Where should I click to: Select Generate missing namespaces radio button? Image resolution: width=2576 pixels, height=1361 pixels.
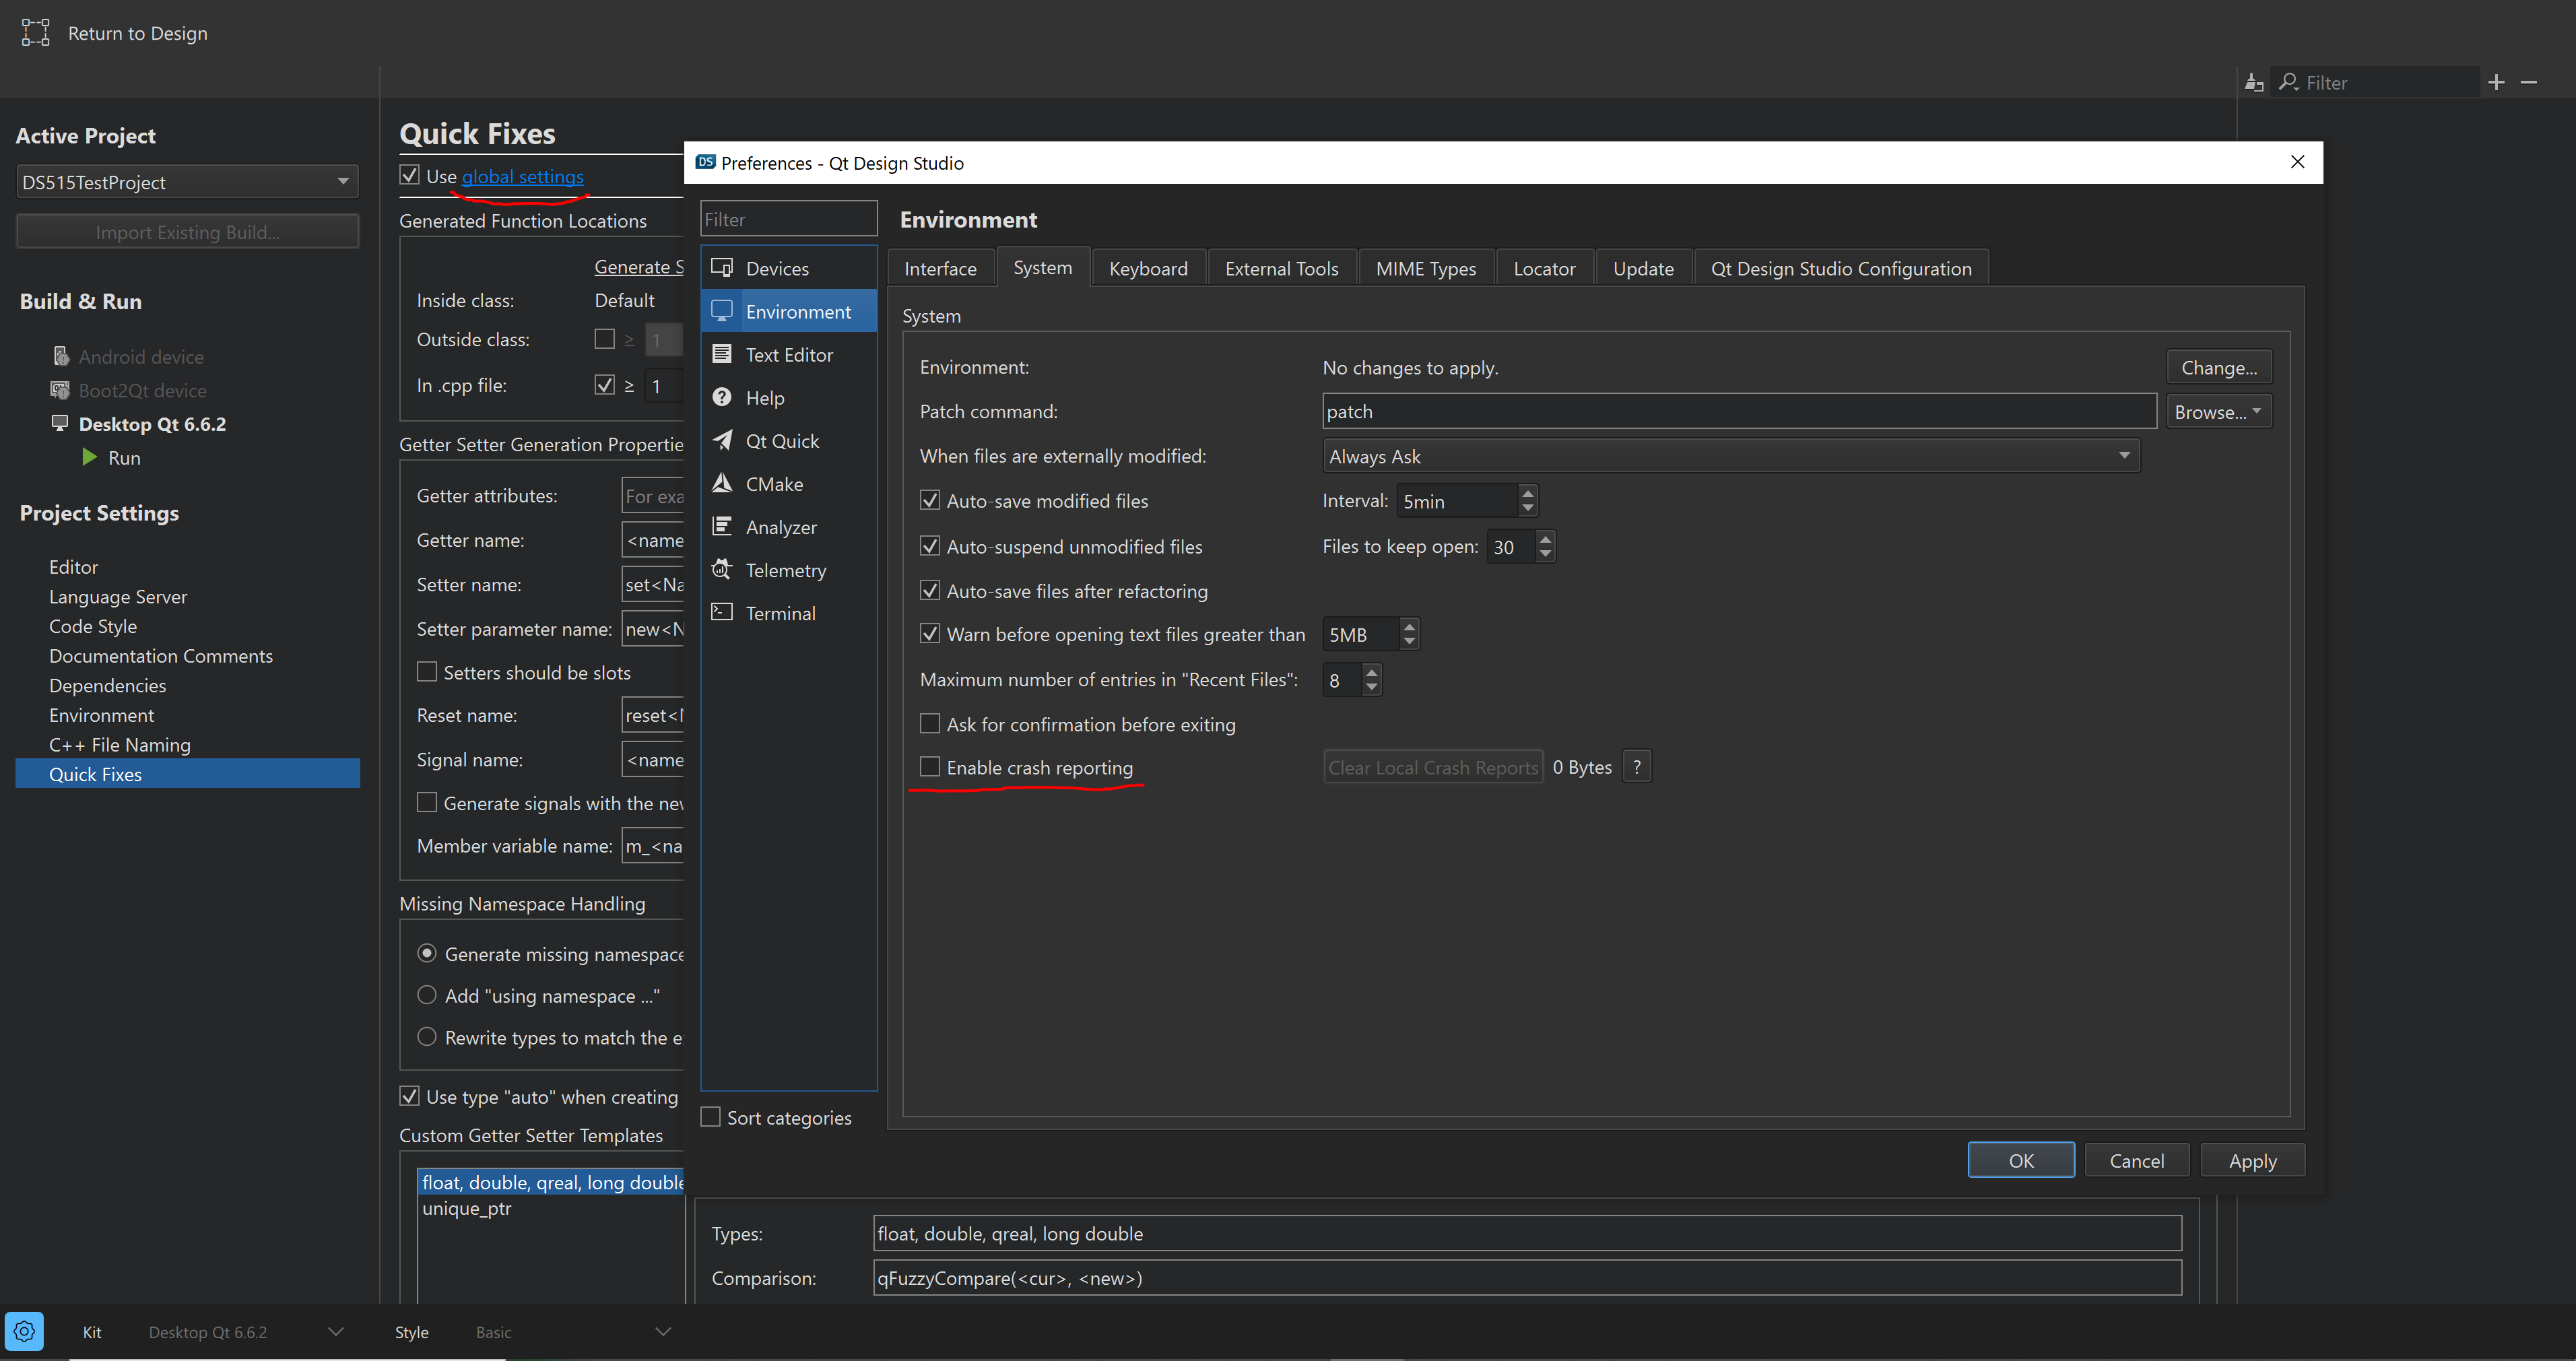click(427, 953)
